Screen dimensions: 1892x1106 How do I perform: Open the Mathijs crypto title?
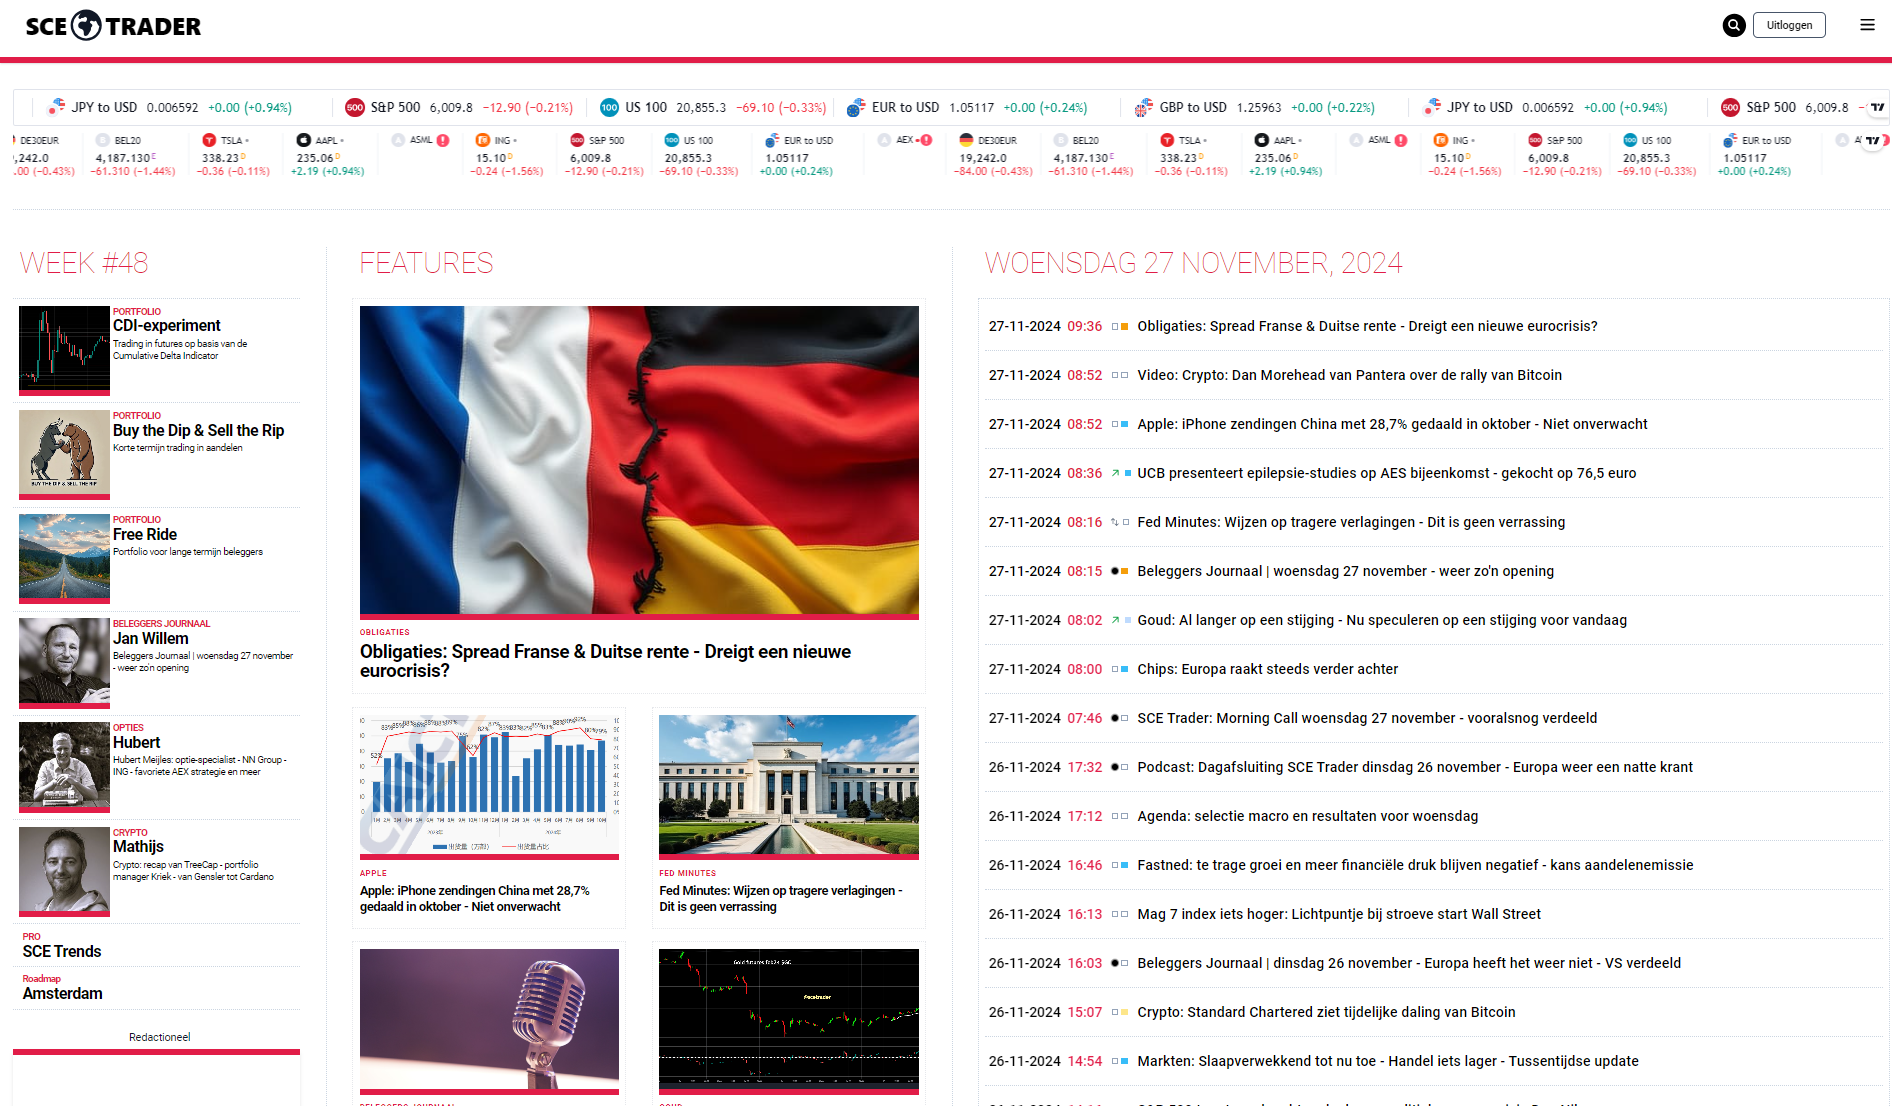coord(138,847)
